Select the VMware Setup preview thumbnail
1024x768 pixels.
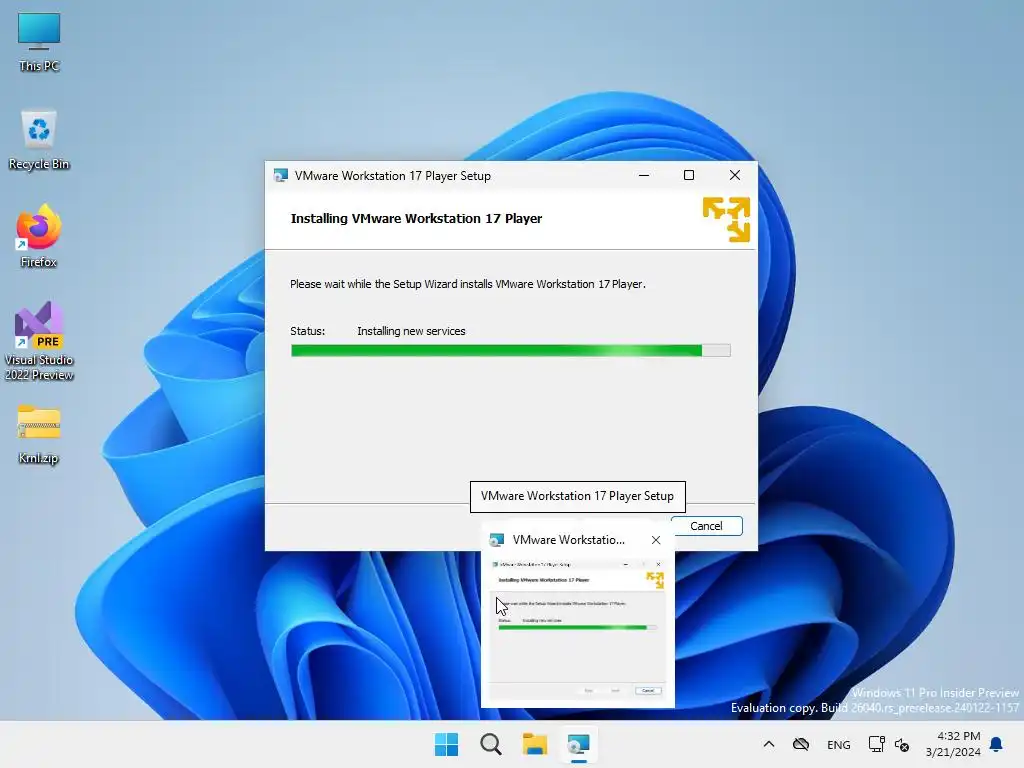[x=577, y=628]
